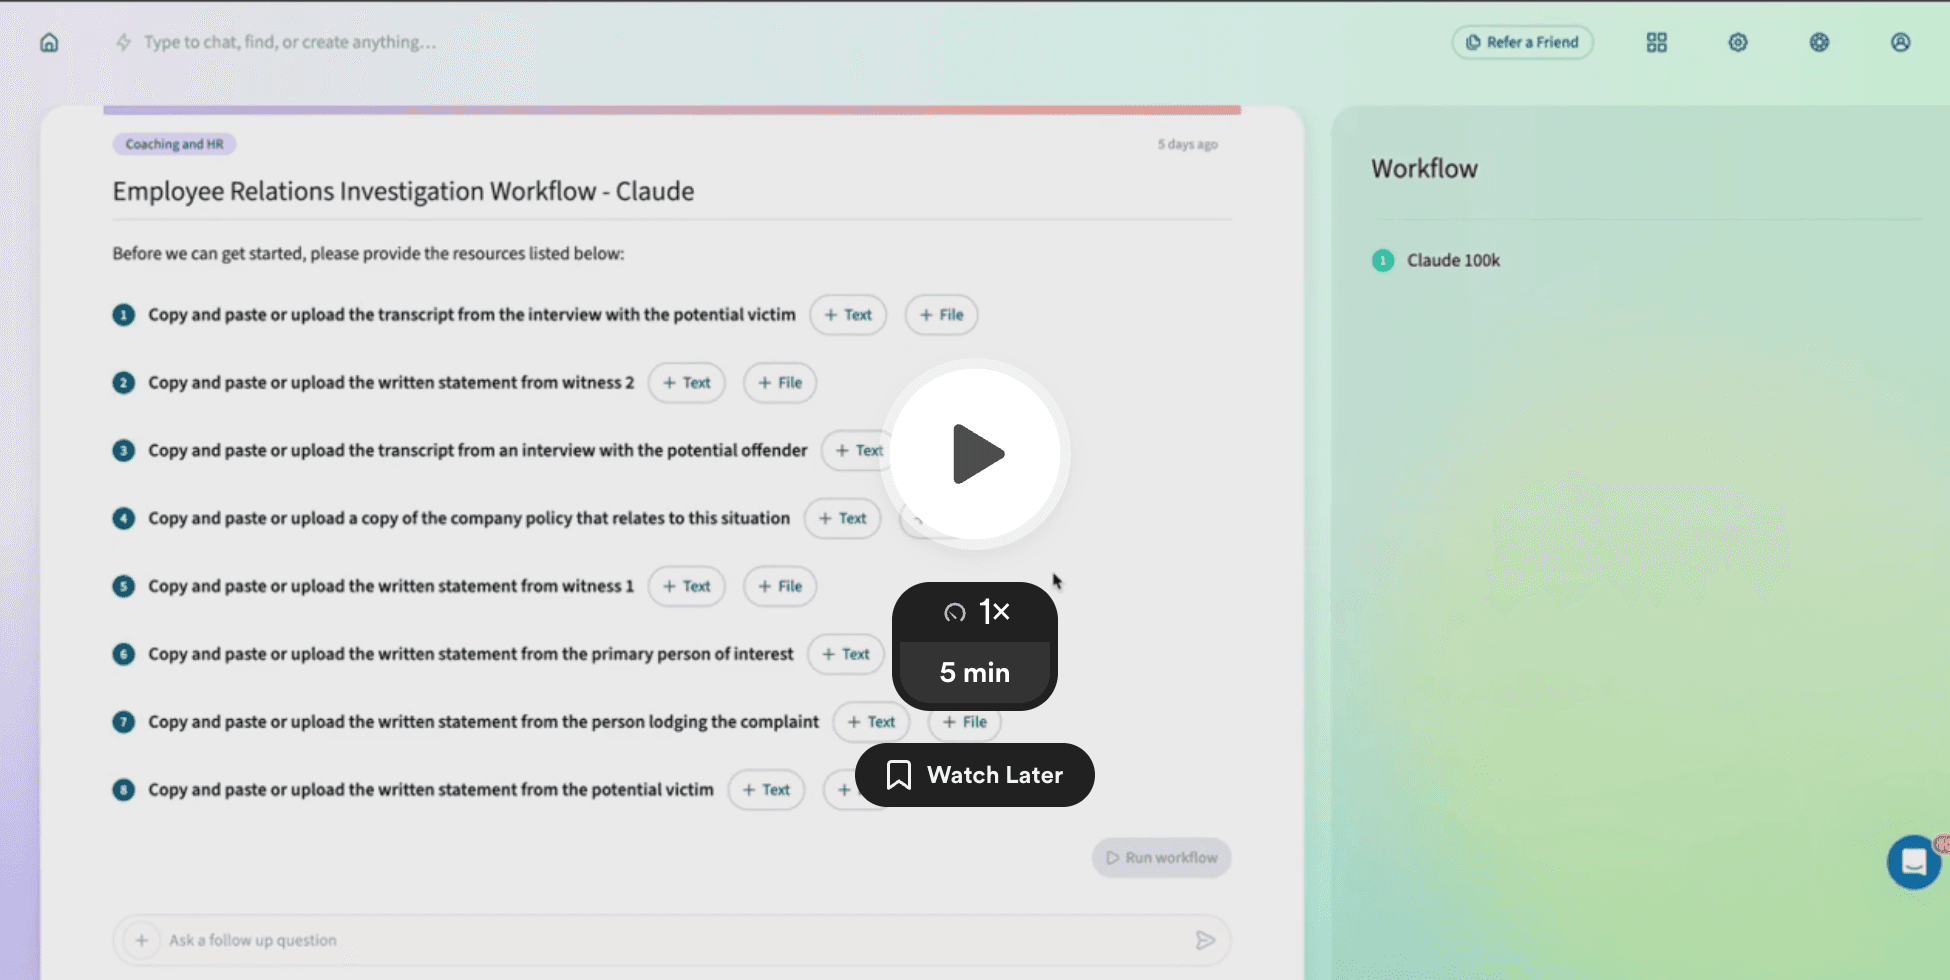Screen dimensions: 1950x980
Task: Click the '5 days ago' timestamp
Action: click(1187, 144)
